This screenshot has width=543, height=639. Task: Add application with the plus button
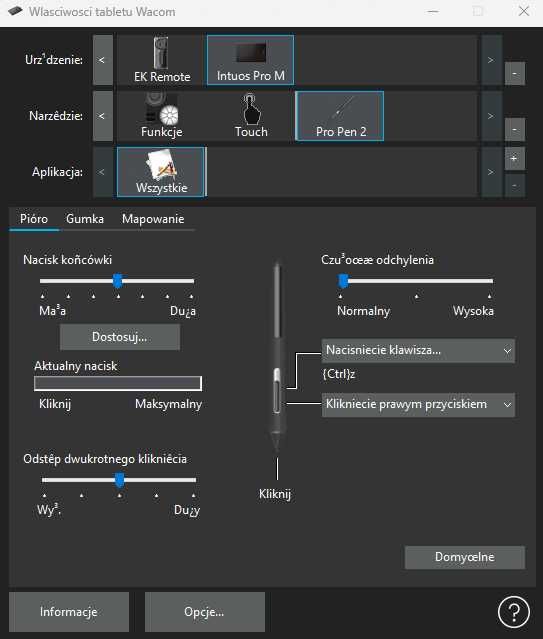point(514,159)
